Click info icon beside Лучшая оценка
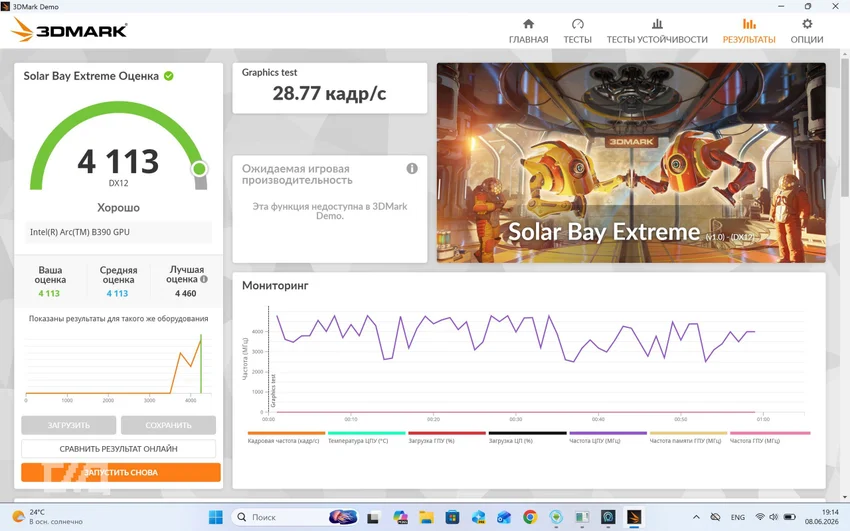The height and width of the screenshot is (531, 850). (204, 280)
